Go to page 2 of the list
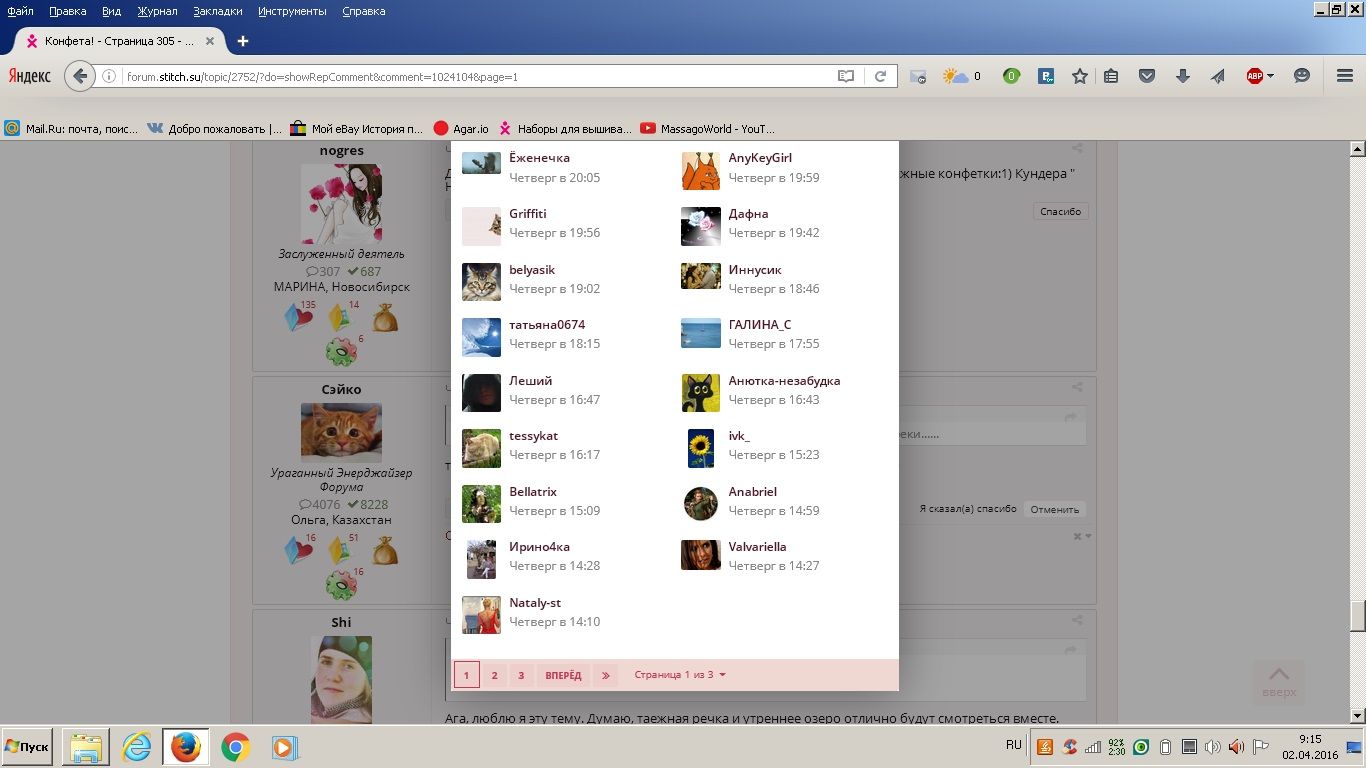 (x=494, y=675)
